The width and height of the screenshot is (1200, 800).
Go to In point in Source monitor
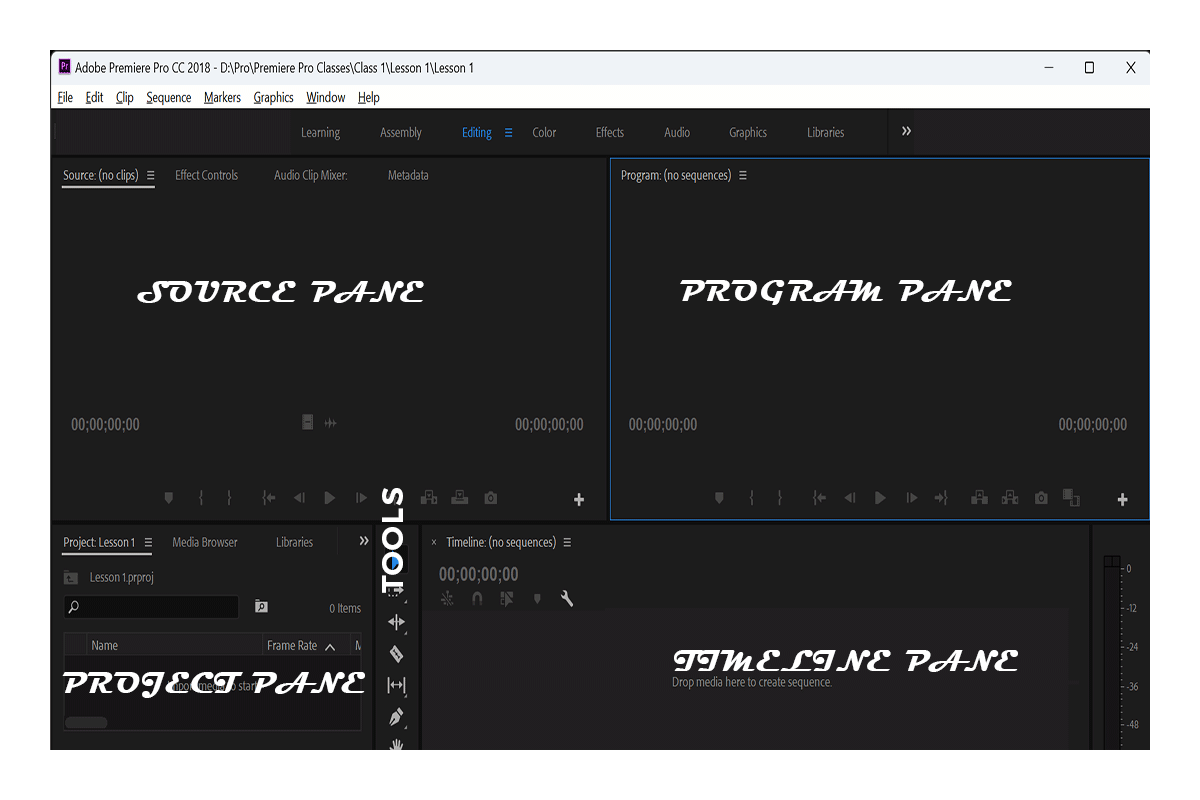point(268,498)
